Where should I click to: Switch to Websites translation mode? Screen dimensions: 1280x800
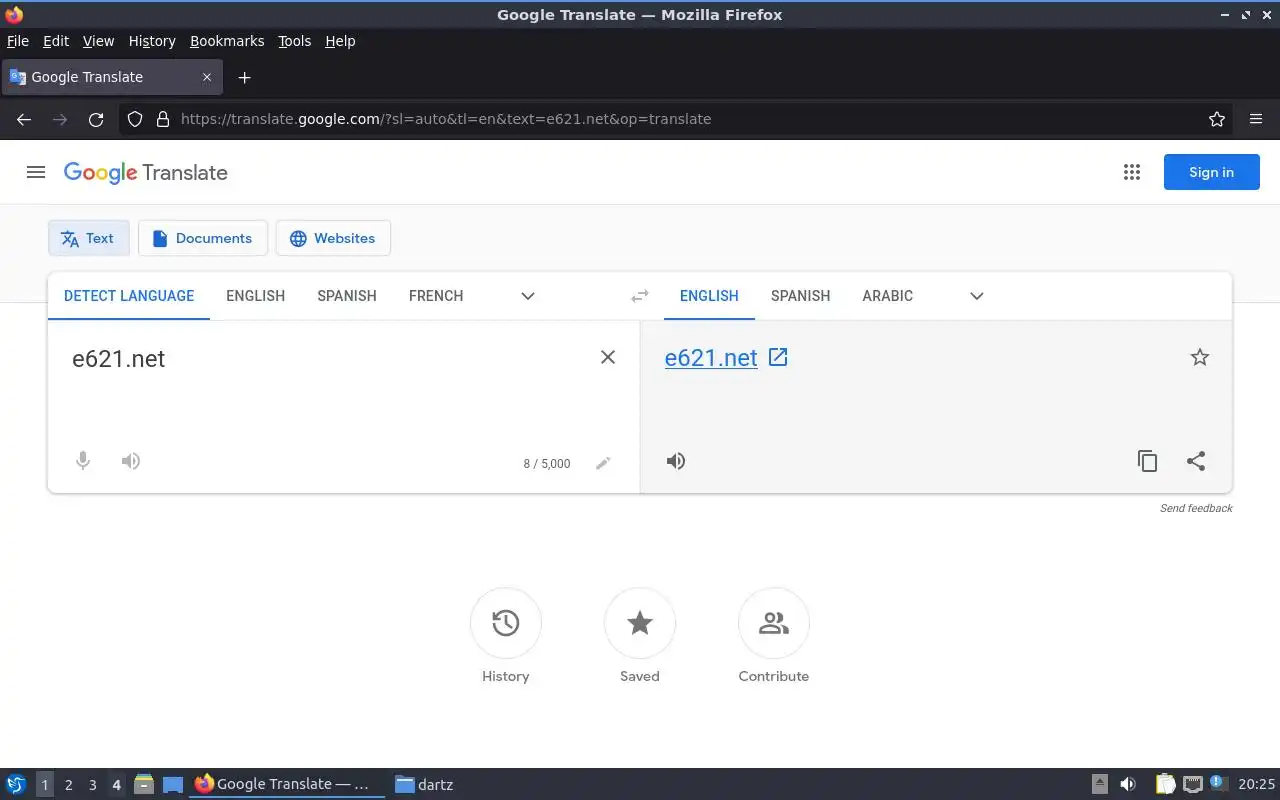[x=333, y=238]
